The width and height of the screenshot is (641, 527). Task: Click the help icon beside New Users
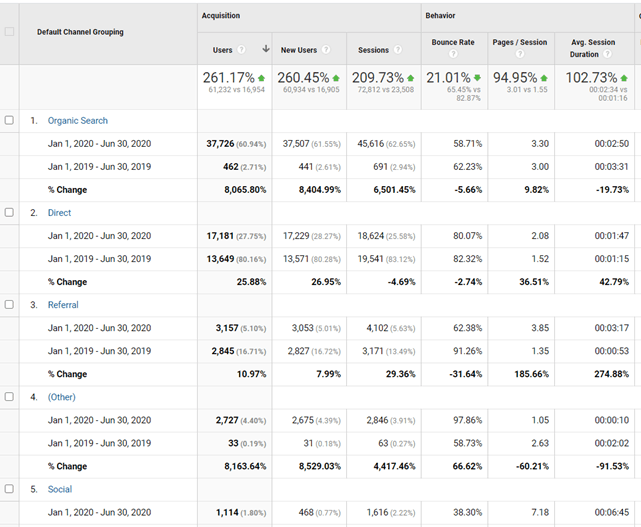click(324, 50)
